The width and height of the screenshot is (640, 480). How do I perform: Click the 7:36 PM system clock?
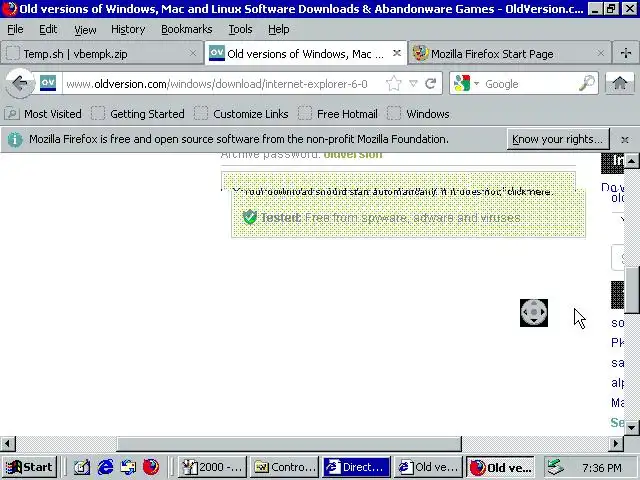click(x=602, y=468)
